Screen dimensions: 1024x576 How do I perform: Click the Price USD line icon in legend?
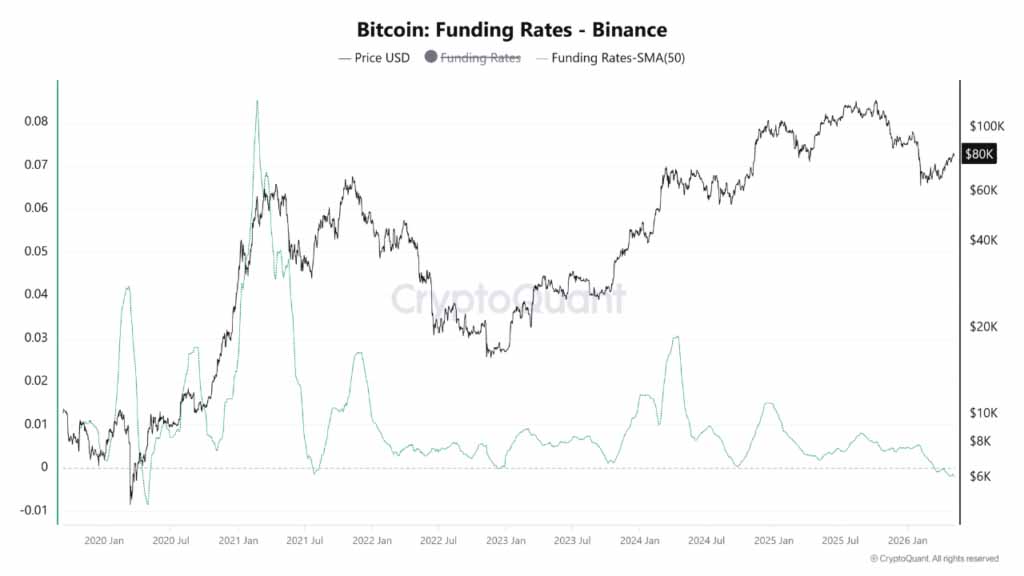[344, 59]
